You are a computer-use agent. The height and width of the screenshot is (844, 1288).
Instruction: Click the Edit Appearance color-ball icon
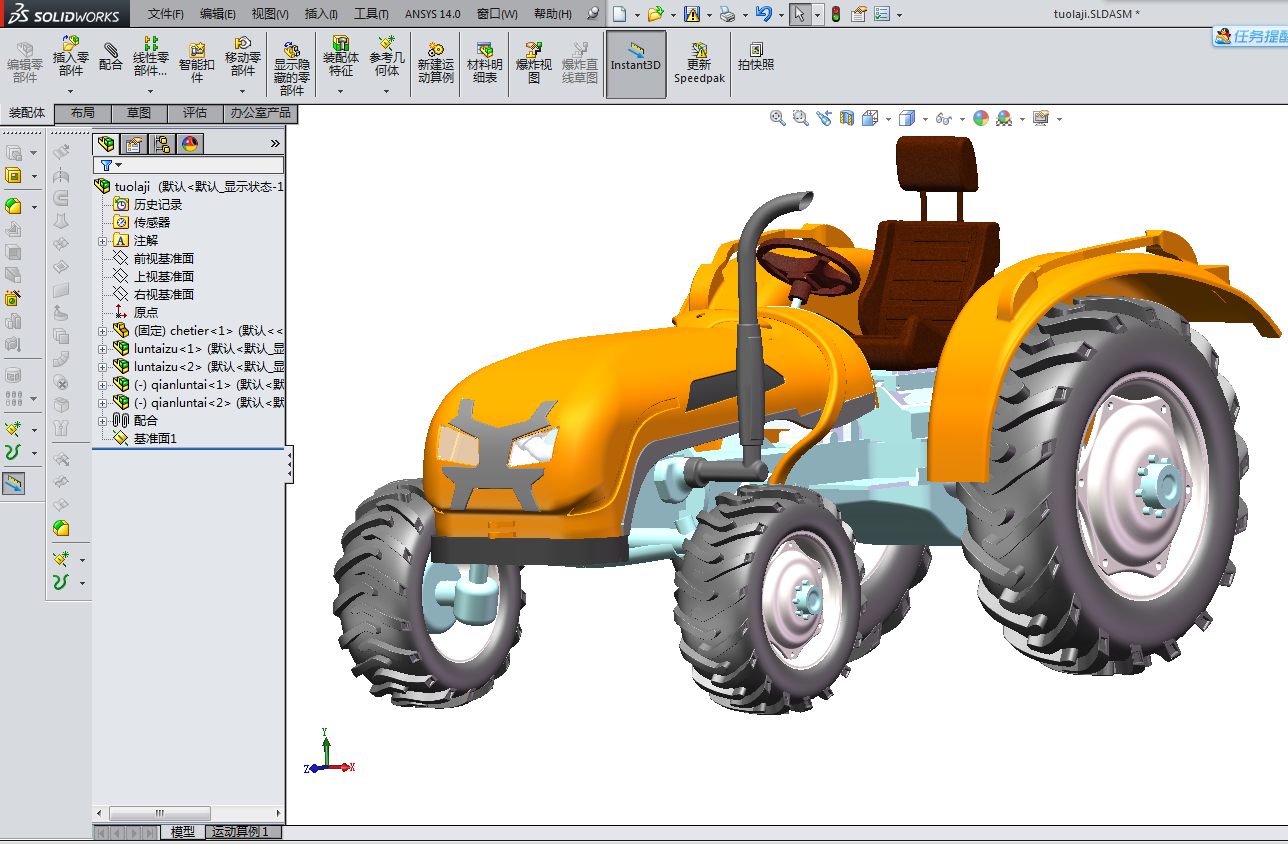coord(981,118)
